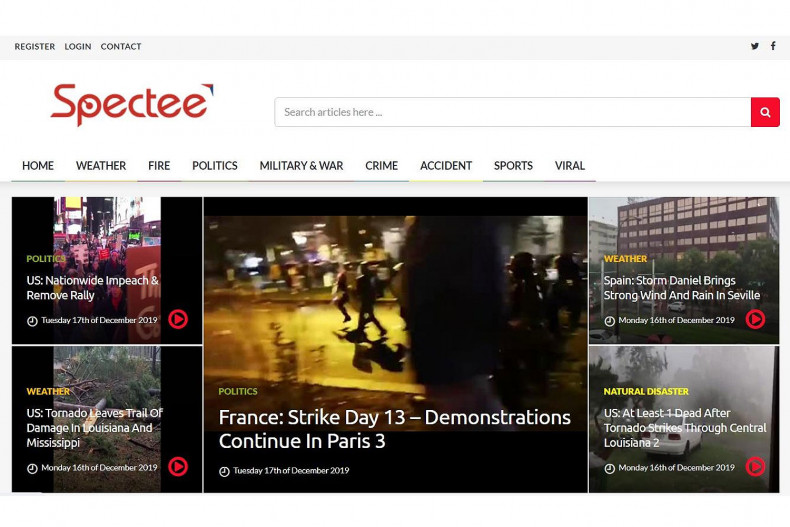This screenshot has width=790, height=527.
Task: Open the France Strike Day 13 headline
Action: (x=394, y=428)
